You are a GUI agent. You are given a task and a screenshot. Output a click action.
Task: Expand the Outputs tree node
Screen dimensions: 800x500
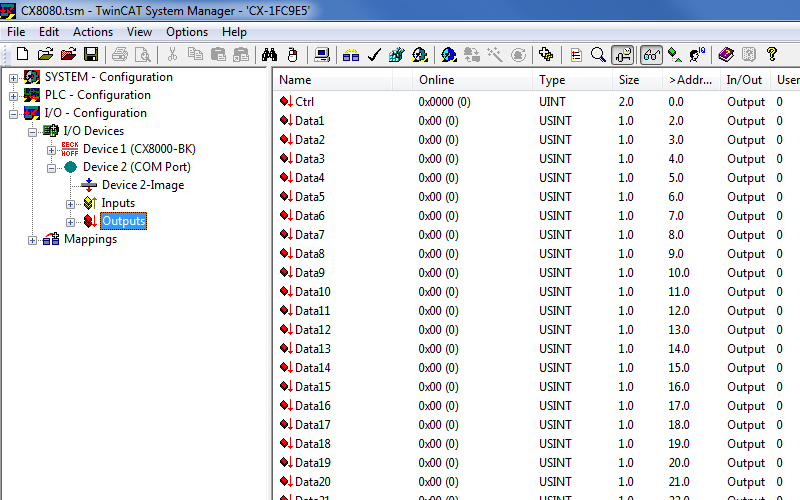(70, 222)
